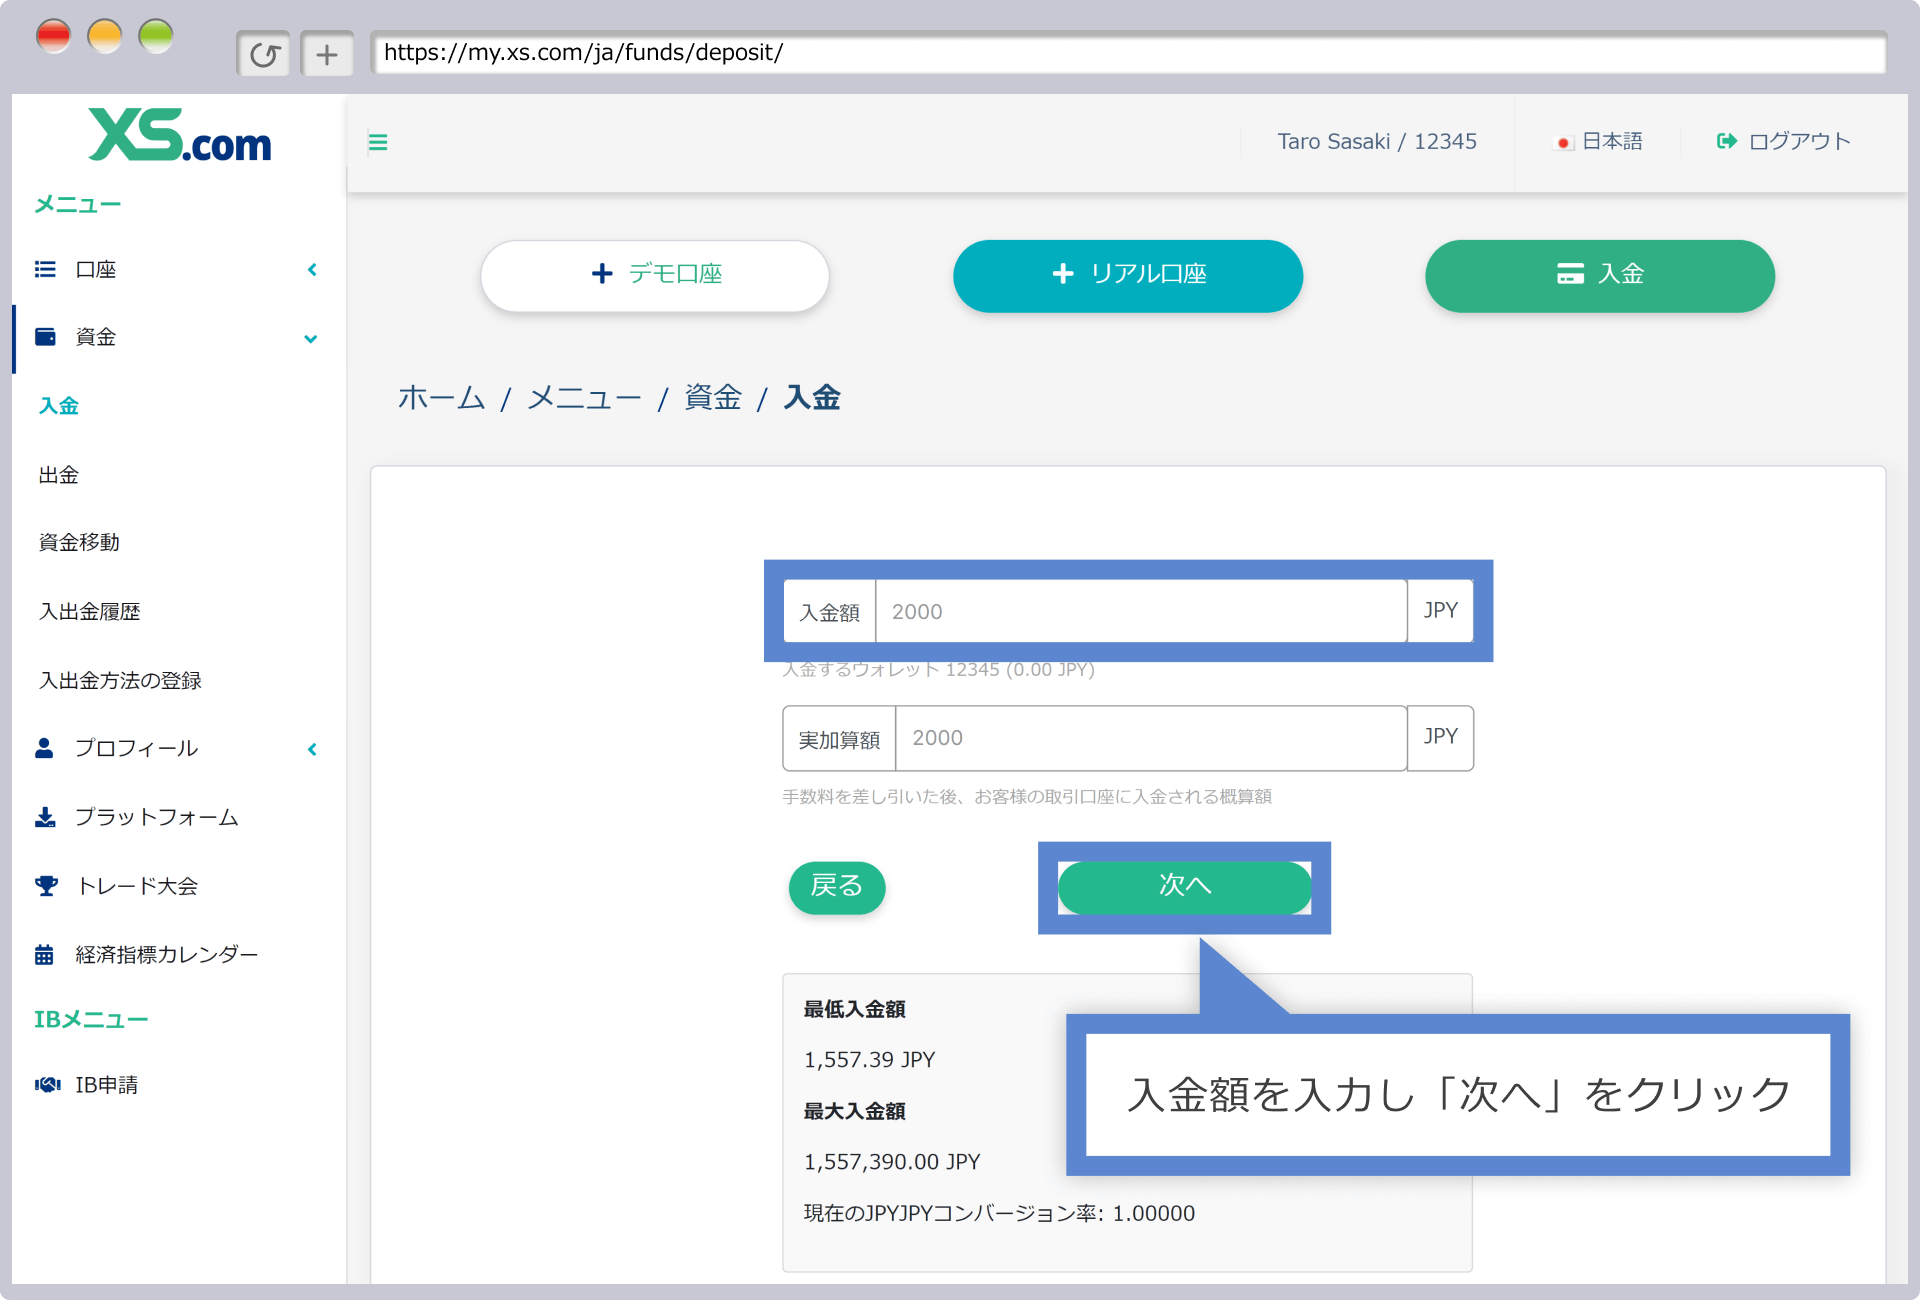
Task: Click the logout arrow icon
Action: click(1726, 142)
